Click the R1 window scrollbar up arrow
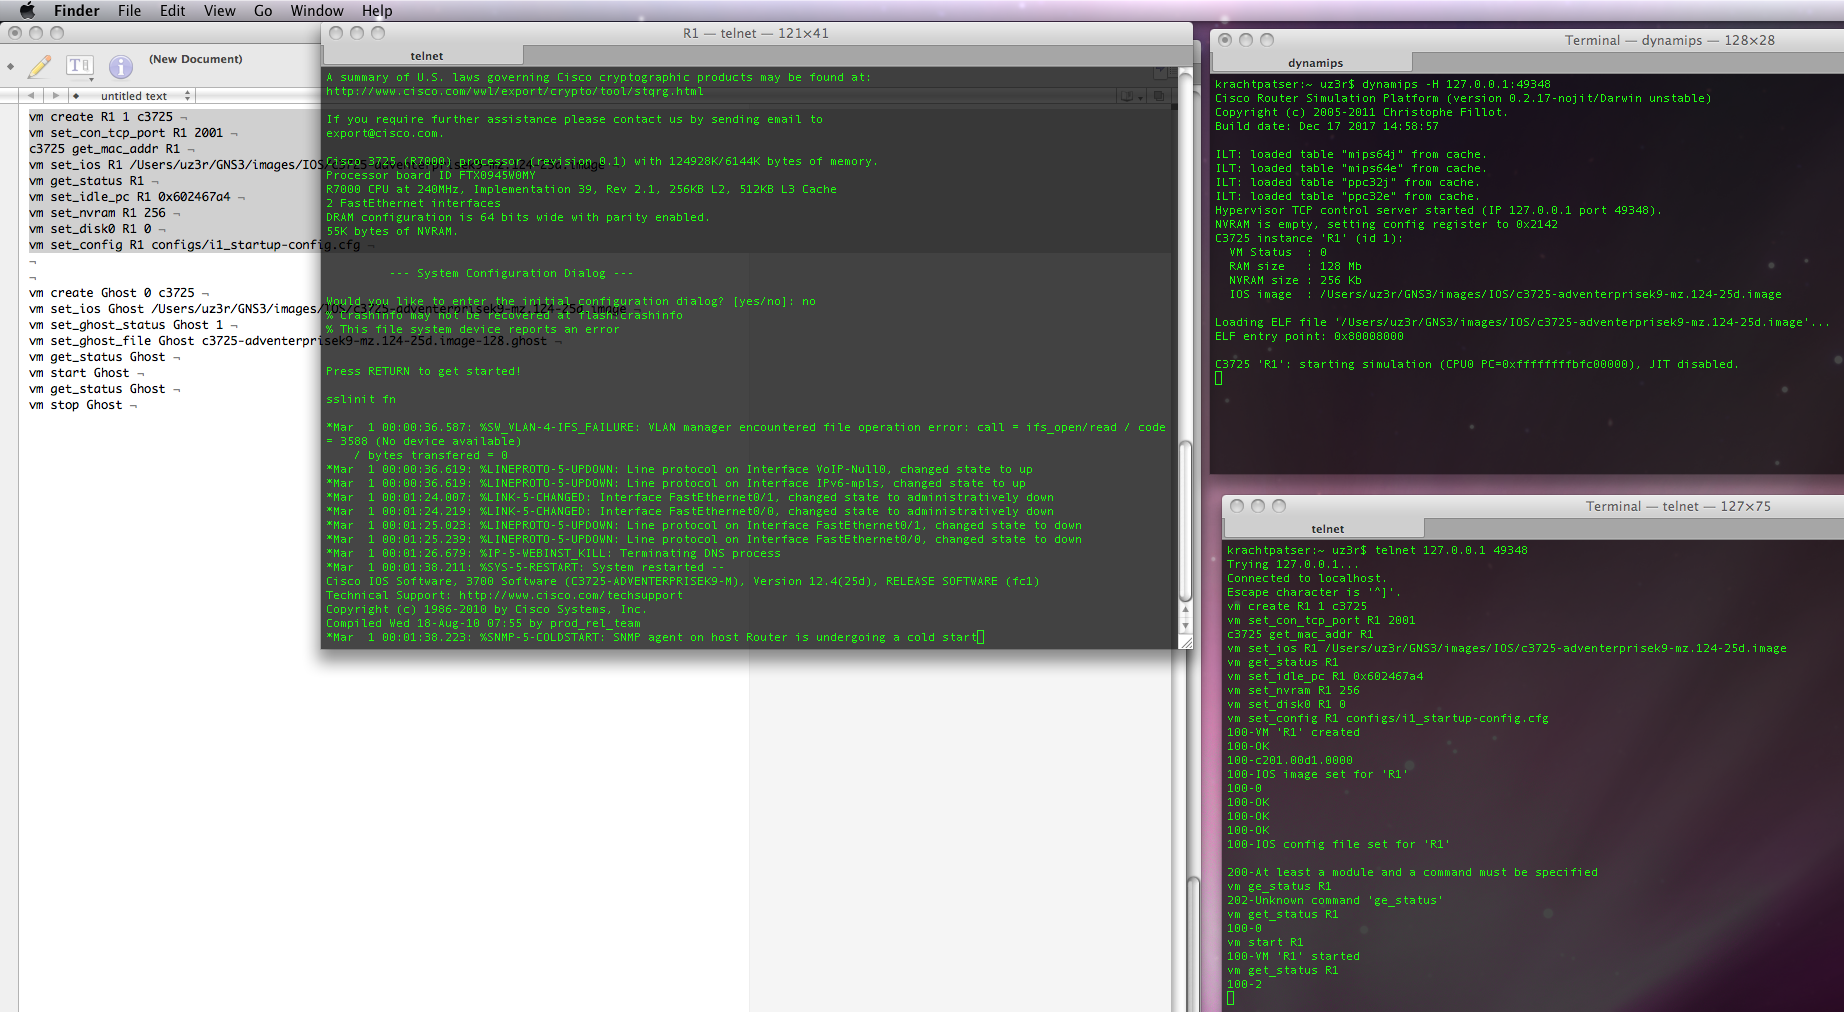1844x1012 pixels. [x=1185, y=609]
